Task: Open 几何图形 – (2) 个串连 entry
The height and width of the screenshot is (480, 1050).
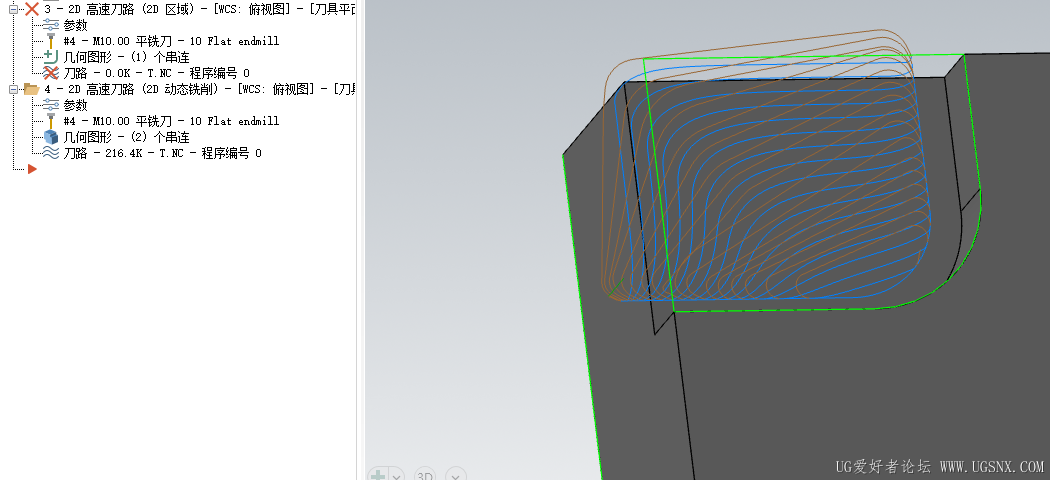Action: [x=126, y=137]
